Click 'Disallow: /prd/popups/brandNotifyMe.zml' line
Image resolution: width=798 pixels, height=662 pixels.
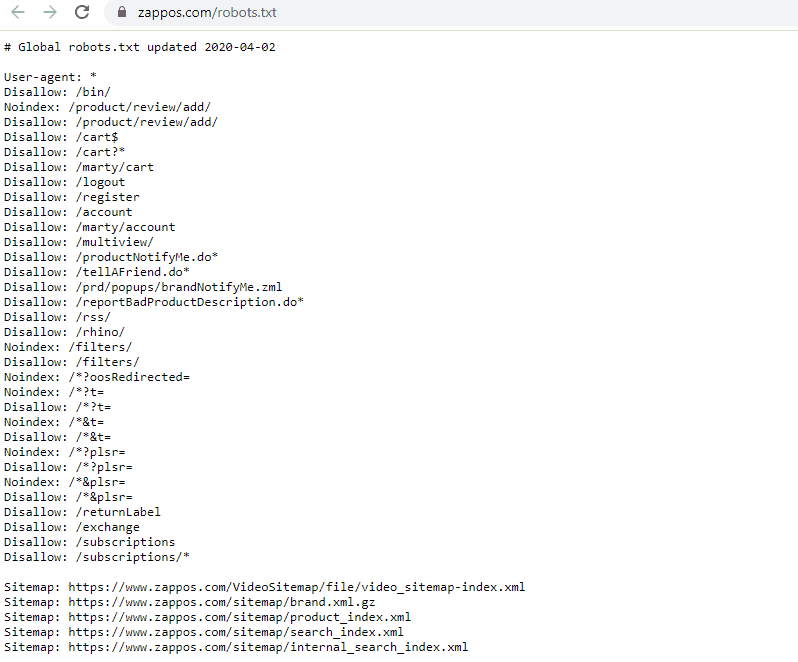pyautogui.click(x=143, y=287)
